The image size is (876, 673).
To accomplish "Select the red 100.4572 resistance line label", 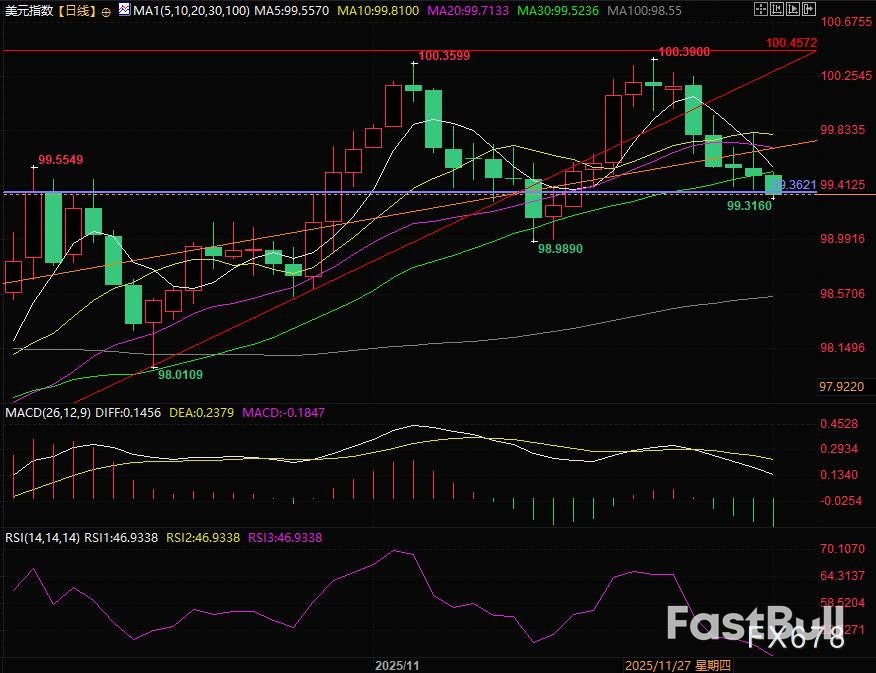I will tap(792, 44).
